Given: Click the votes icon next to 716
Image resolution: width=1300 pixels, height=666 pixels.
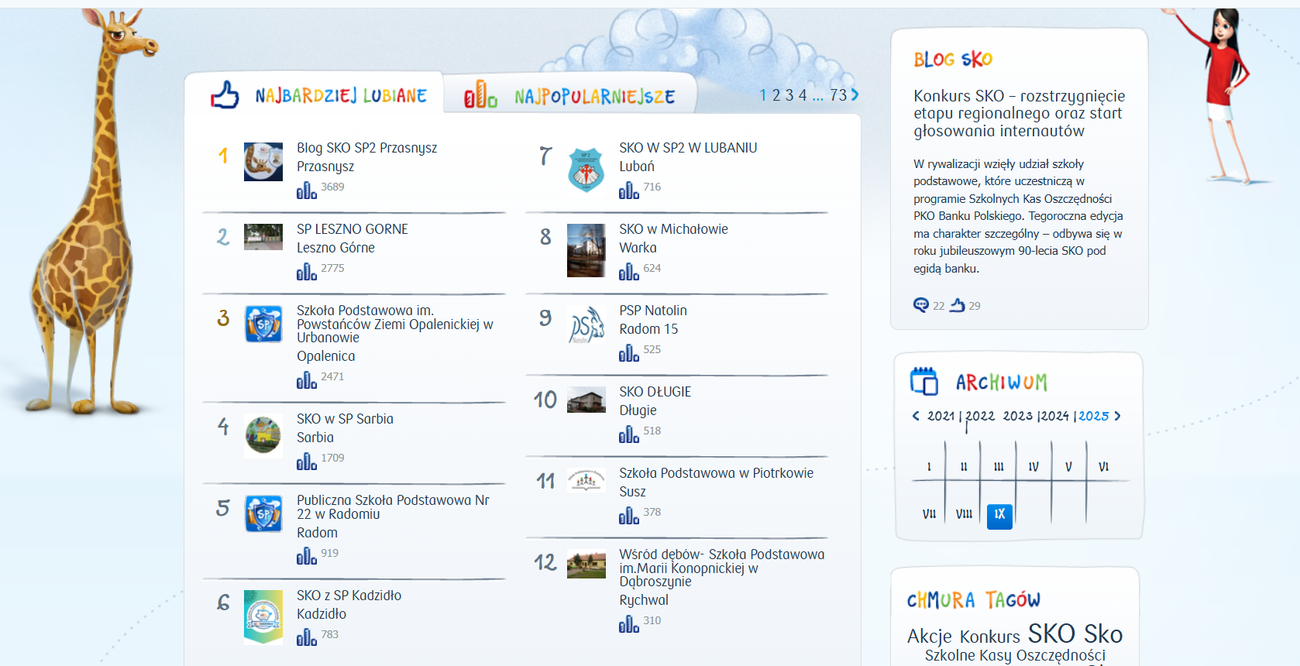Looking at the screenshot, I should pyautogui.click(x=629, y=190).
